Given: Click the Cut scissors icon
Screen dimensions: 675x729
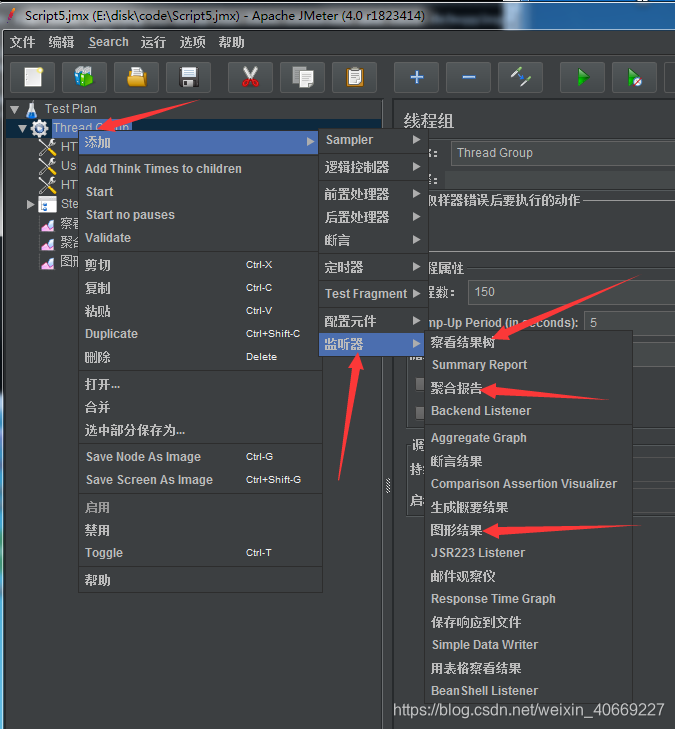Looking at the screenshot, I should coord(250,77).
